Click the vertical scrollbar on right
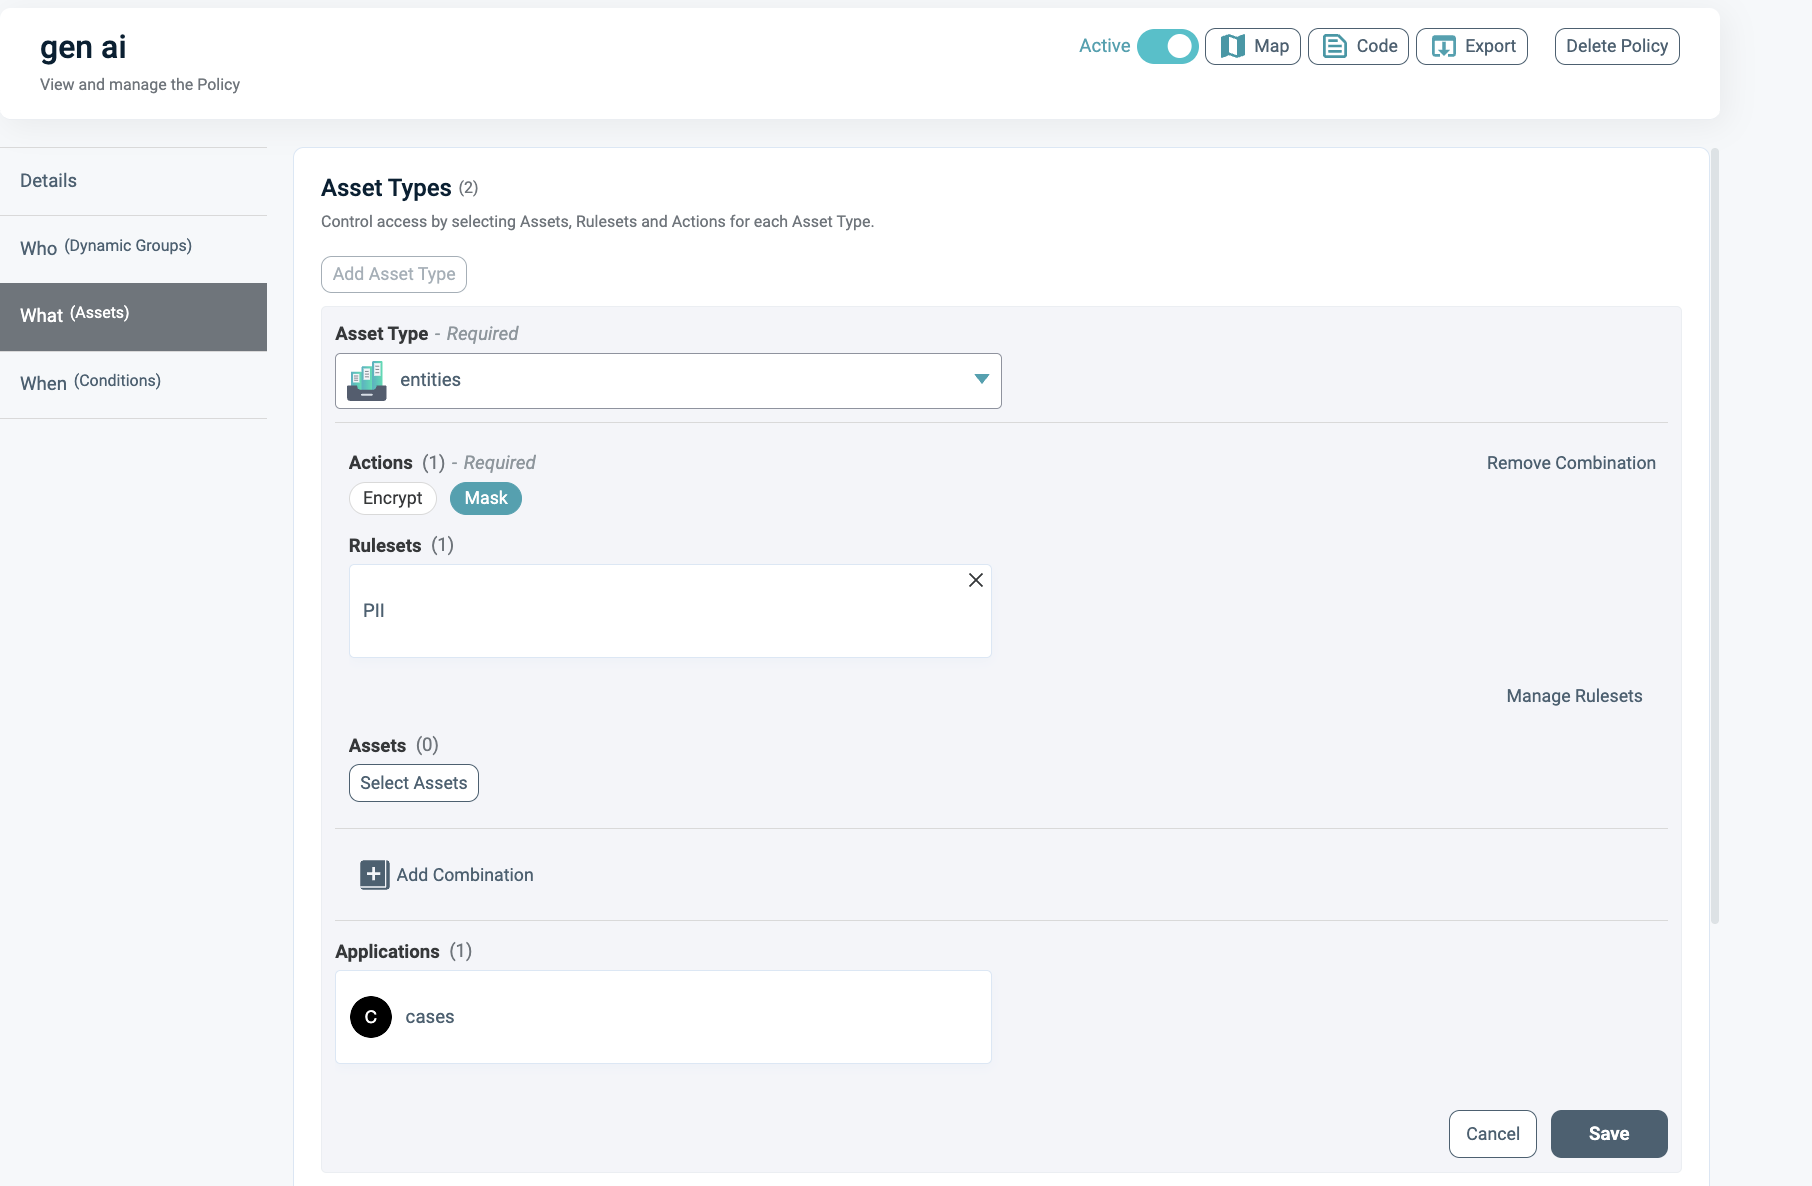 coord(1715,535)
